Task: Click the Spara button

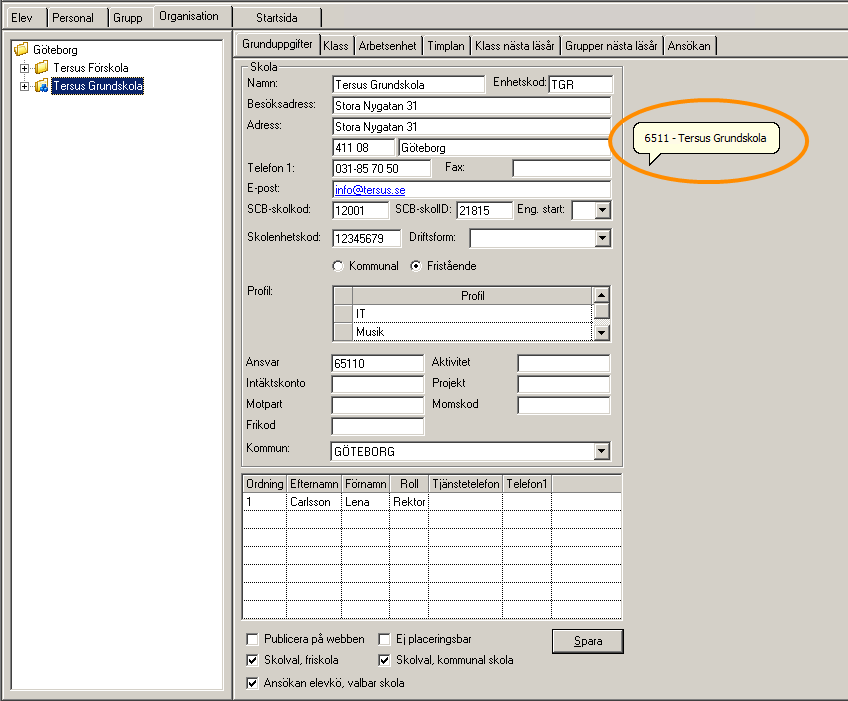Action: click(x=588, y=641)
